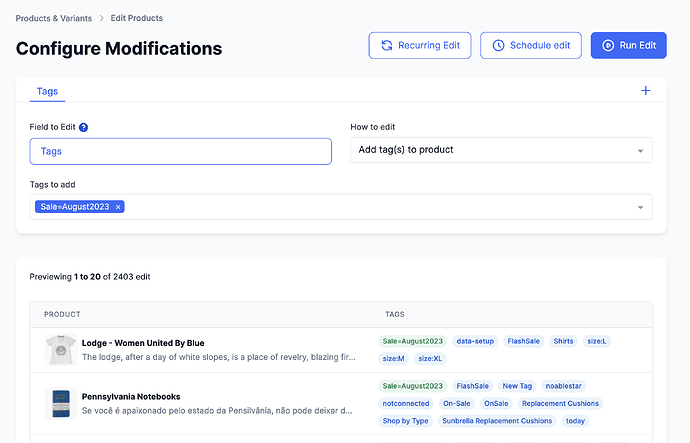
Task: Go to Products & Variants breadcrumb
Action: coord(54,18)
